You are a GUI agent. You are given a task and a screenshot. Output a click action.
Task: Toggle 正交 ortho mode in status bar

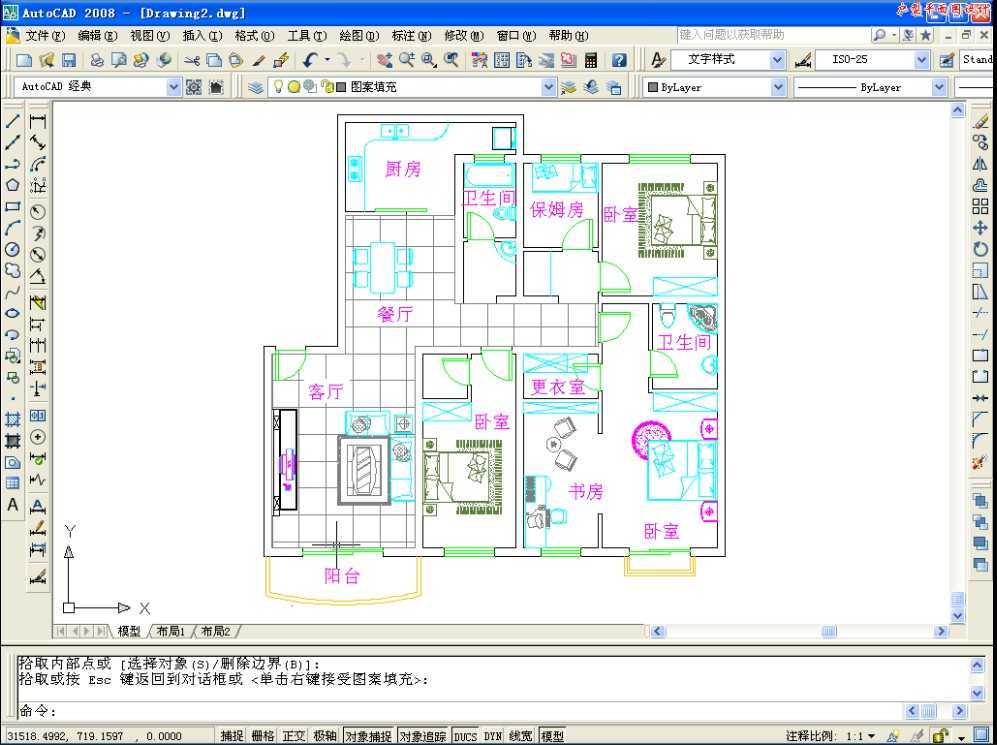pyautogui.click(x=294, y=736)
